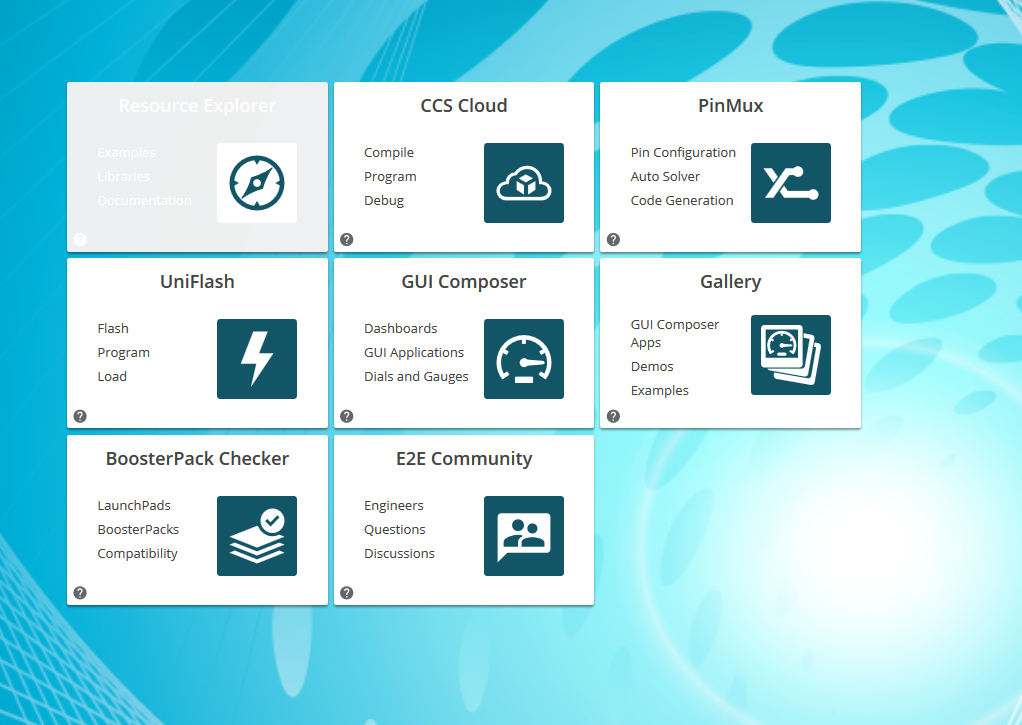Show help for GUI Composer card
The width and height of the screenshot is (1022, 725).
(x=347, y=416)
